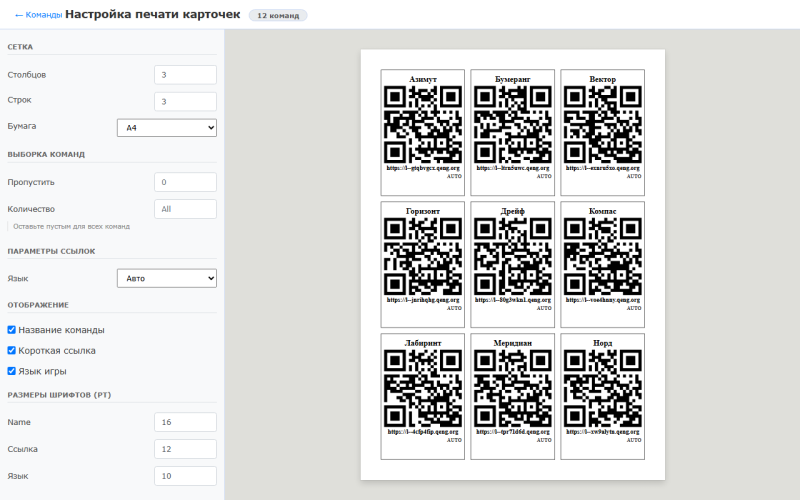
Task: Click the Лабиринт QR code
Action: tap(423, 388)
